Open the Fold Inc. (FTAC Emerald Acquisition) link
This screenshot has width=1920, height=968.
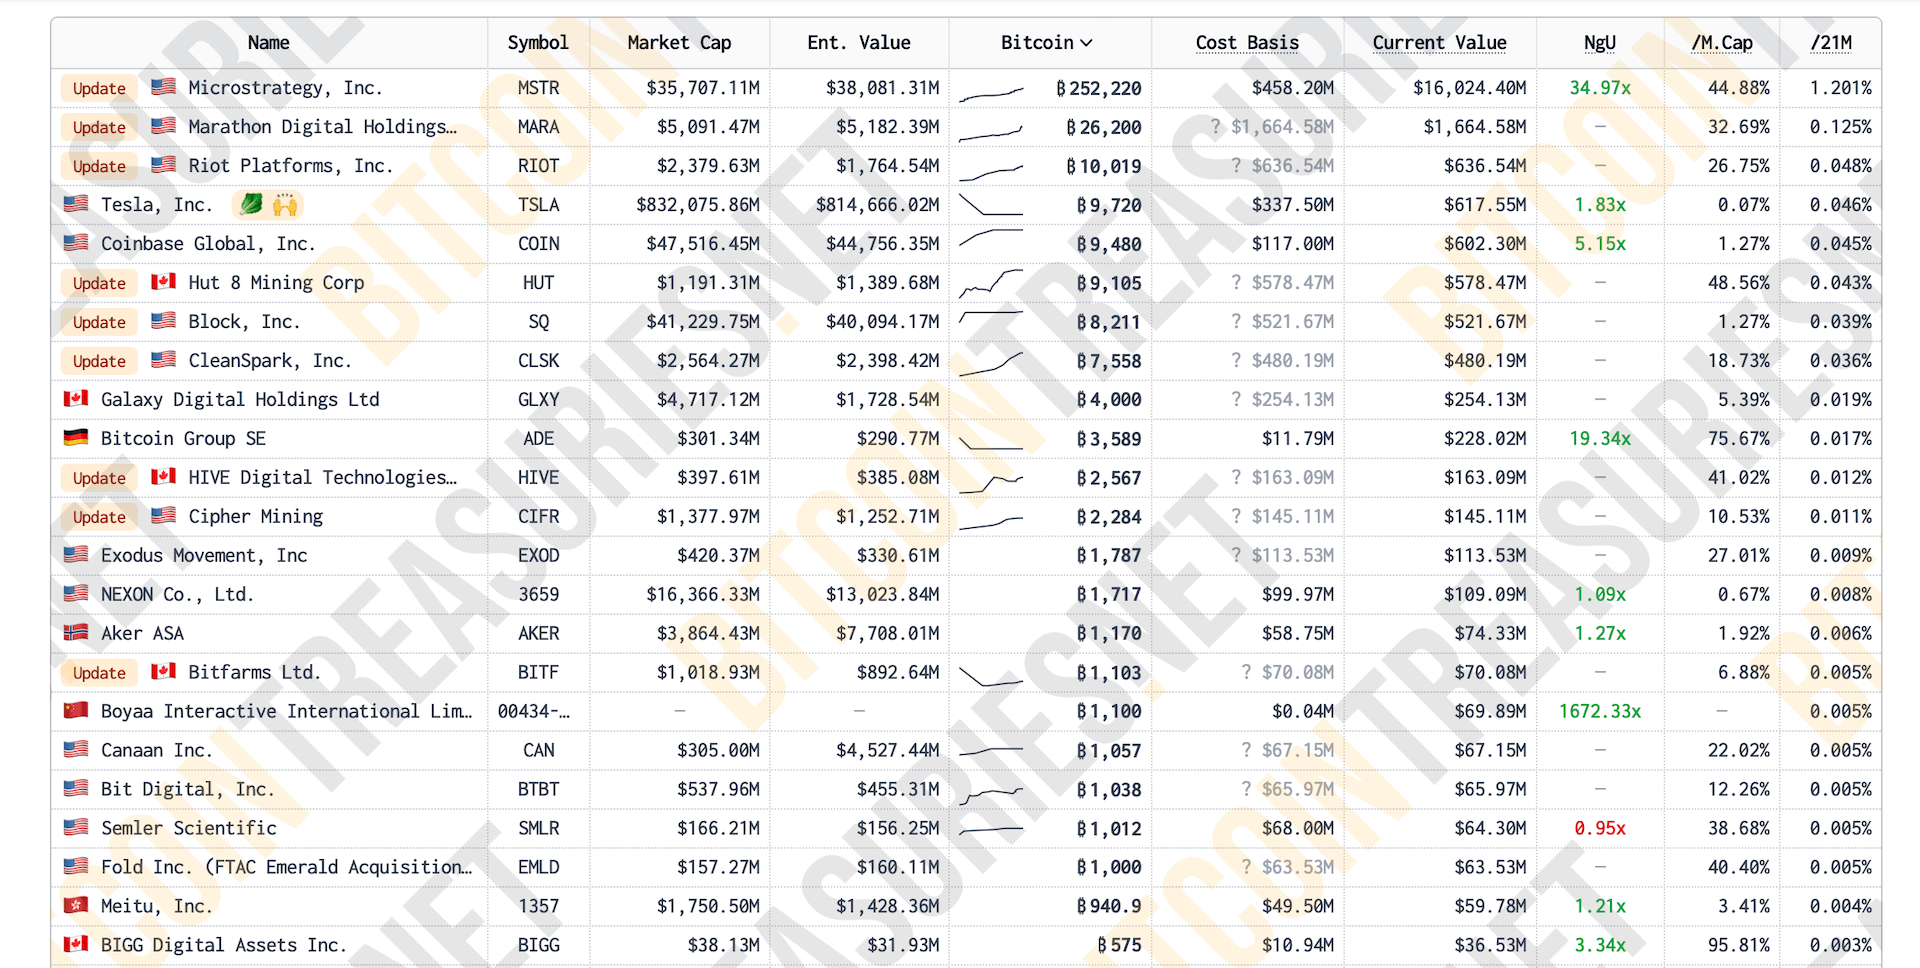click(x=286, y=867)
